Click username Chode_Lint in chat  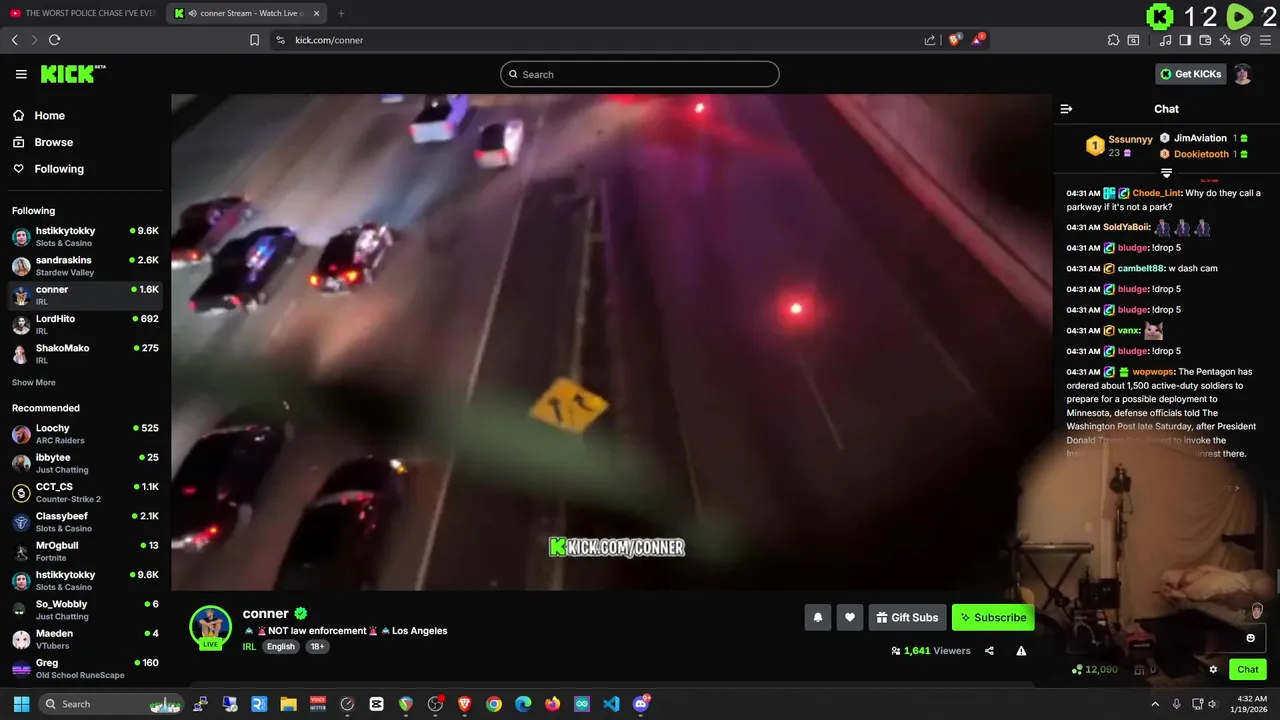coord(1157,193)
